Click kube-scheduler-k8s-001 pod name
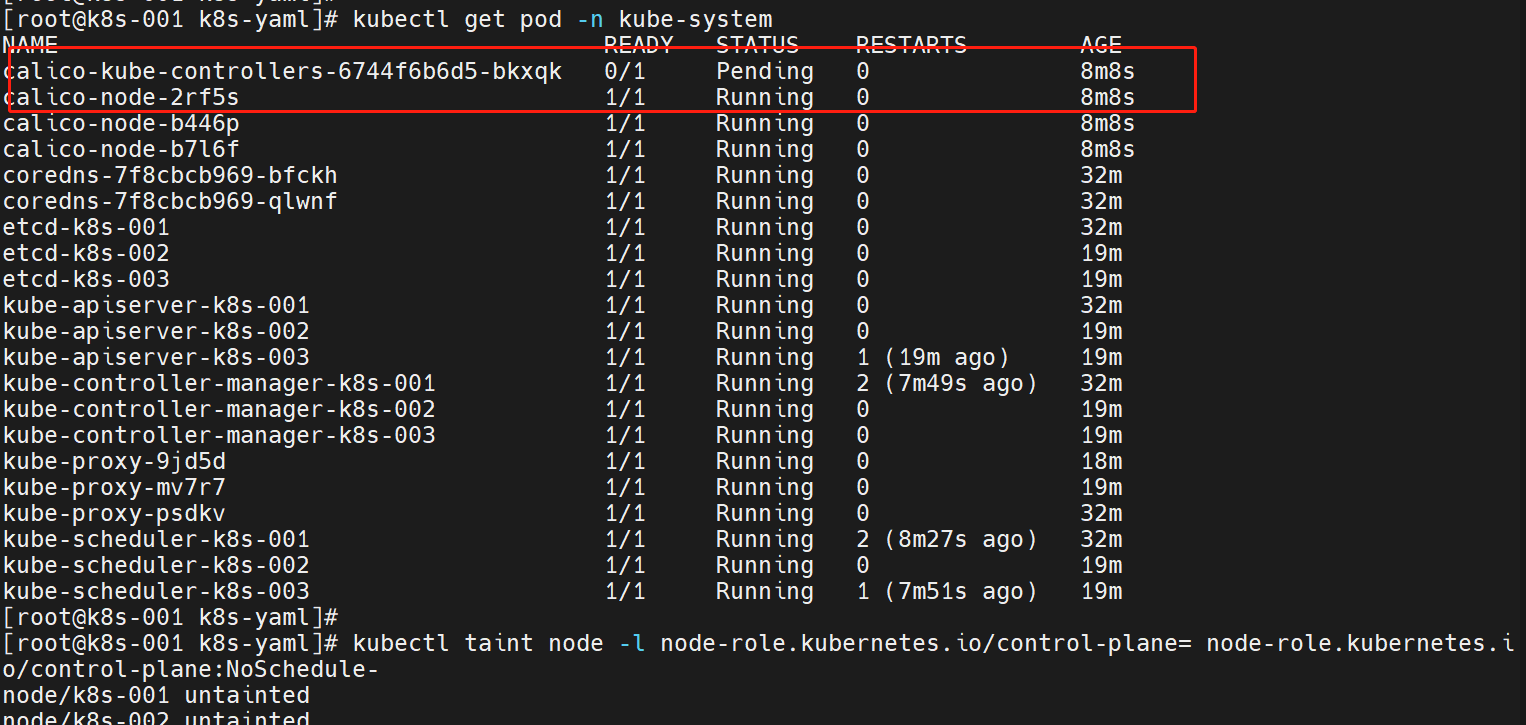The height and width of the screenshot is (725, 1526). pos(156,539)
